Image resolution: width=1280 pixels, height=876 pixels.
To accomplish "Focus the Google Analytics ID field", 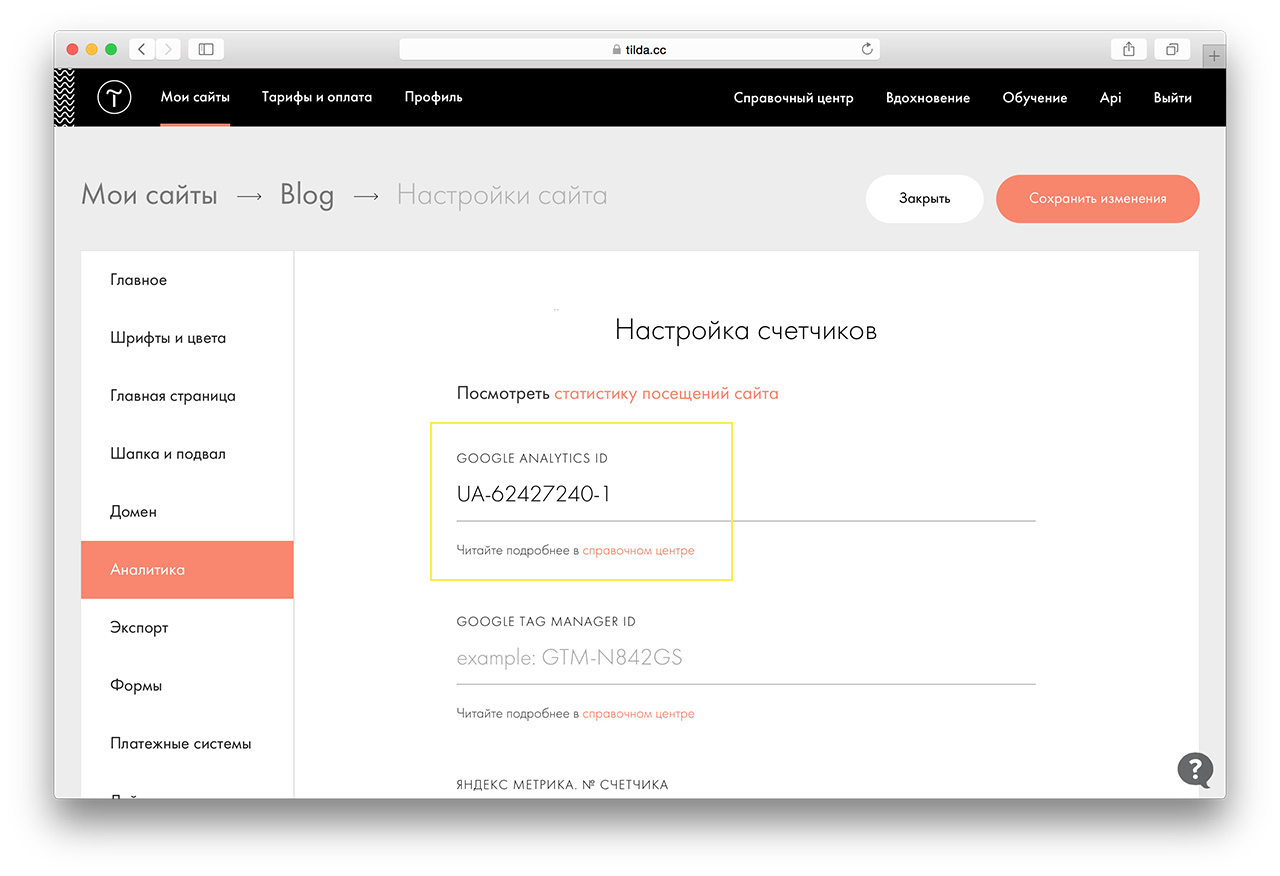I will [x=745, y=494].
